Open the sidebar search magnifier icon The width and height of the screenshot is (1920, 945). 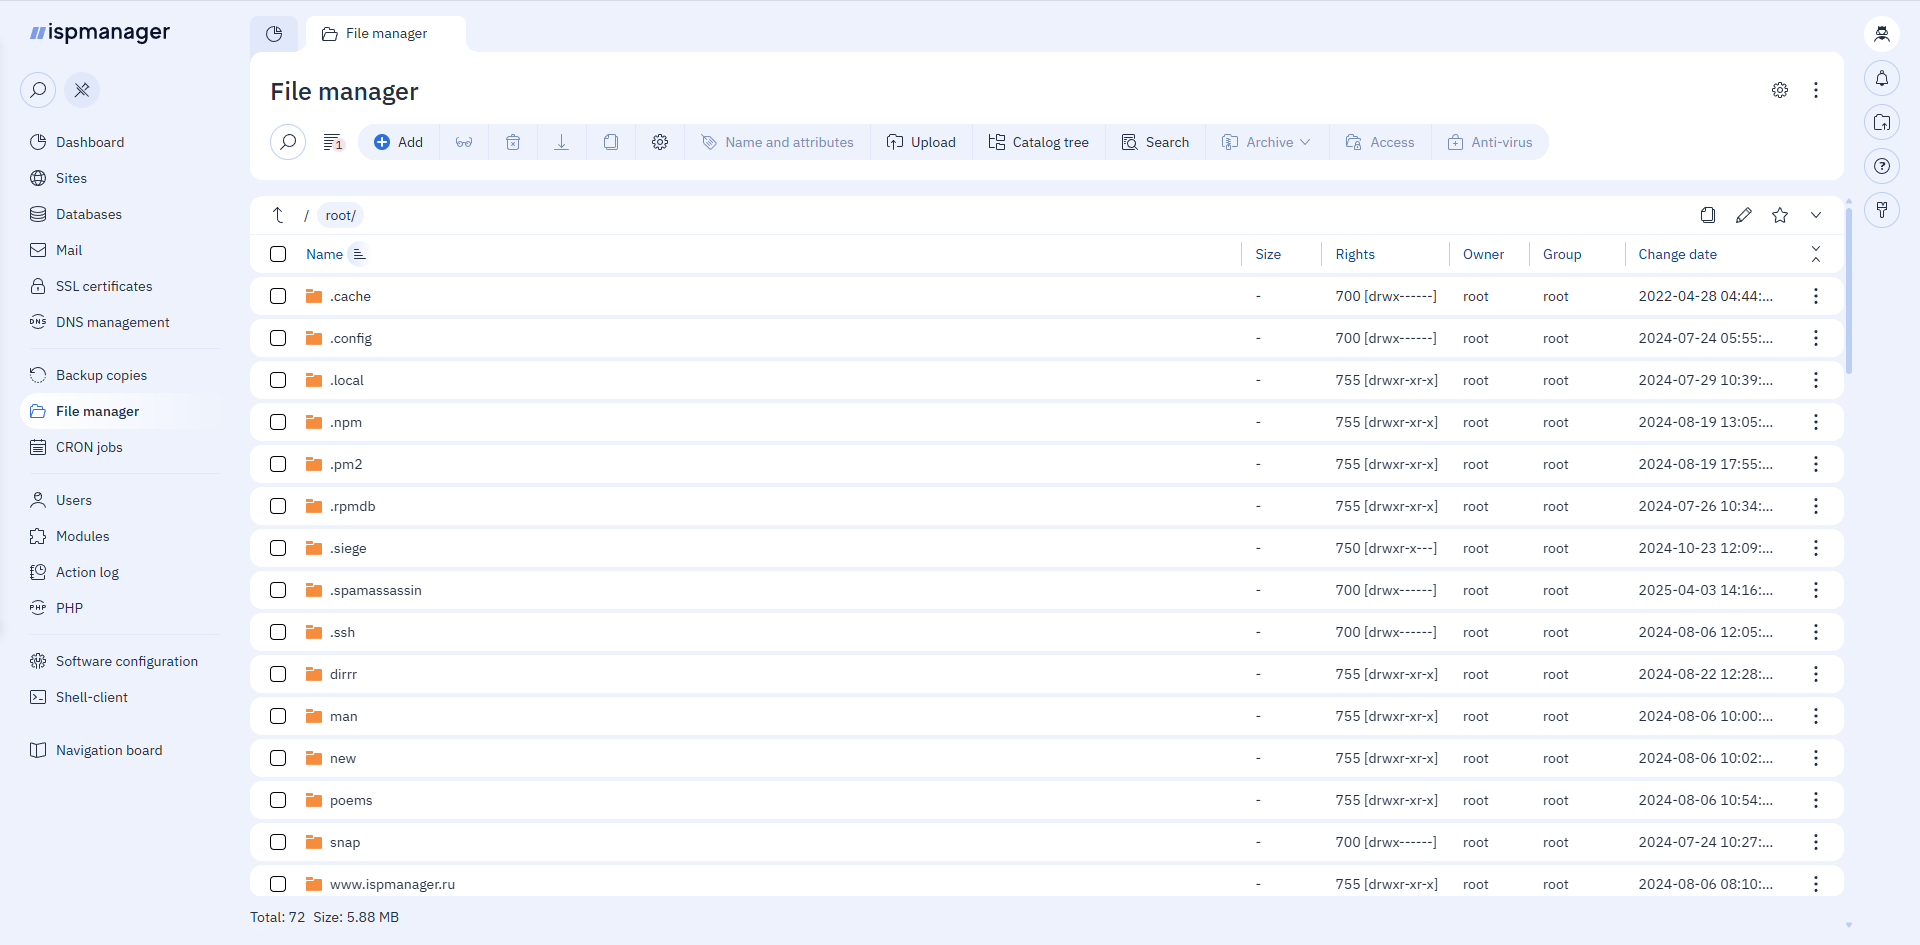pos(38,90)
